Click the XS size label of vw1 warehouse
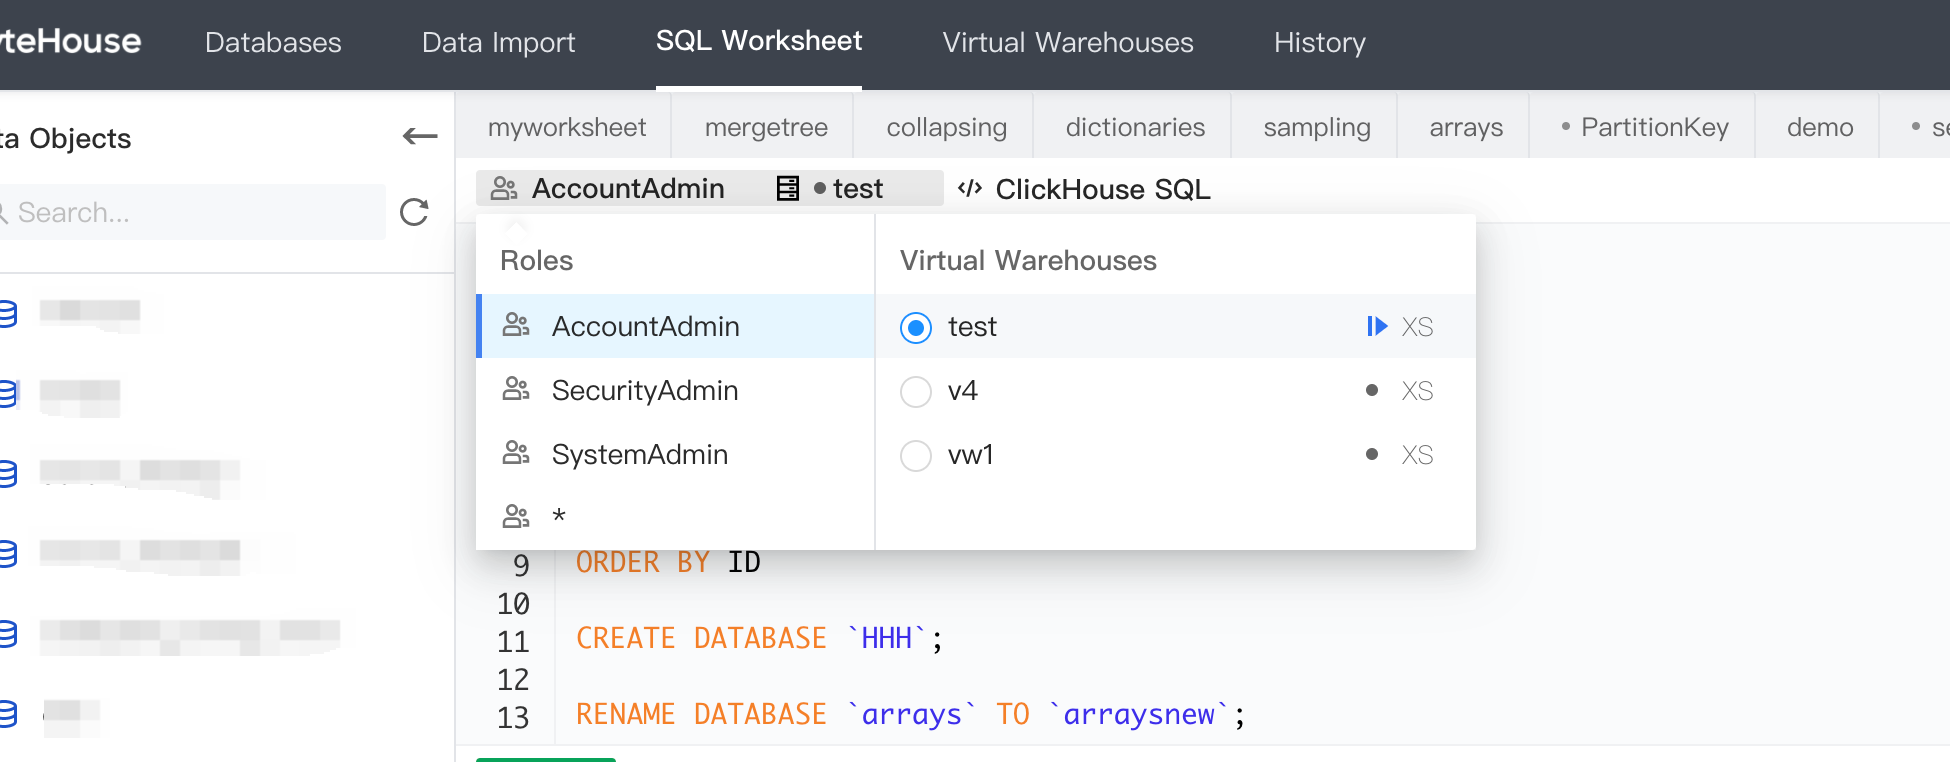 pos(1417,455)
